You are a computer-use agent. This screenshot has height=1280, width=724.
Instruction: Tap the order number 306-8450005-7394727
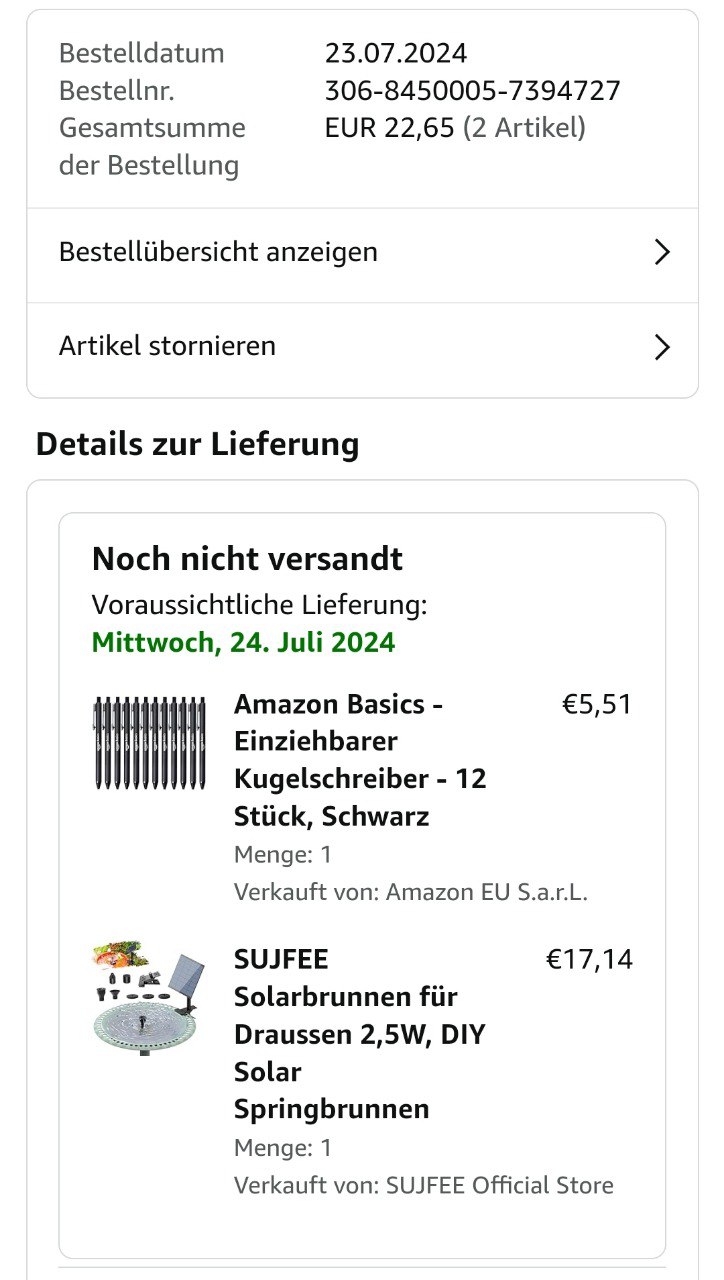pos(472,91)
